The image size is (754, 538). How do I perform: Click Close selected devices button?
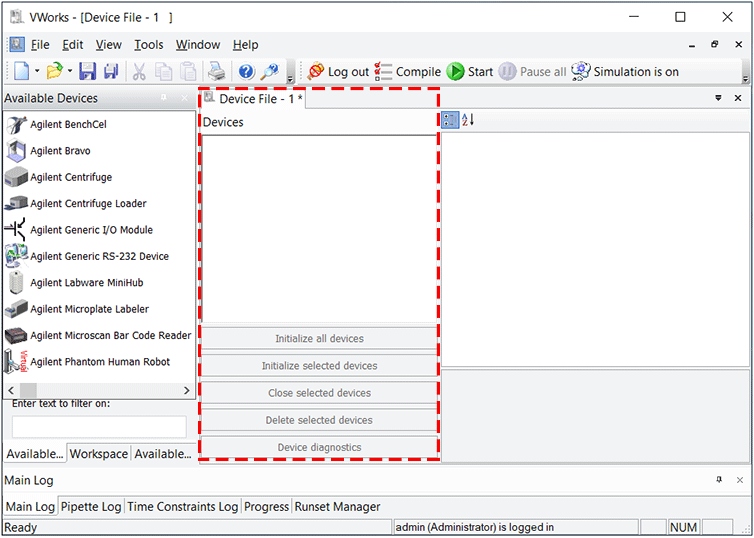[319, 393]
